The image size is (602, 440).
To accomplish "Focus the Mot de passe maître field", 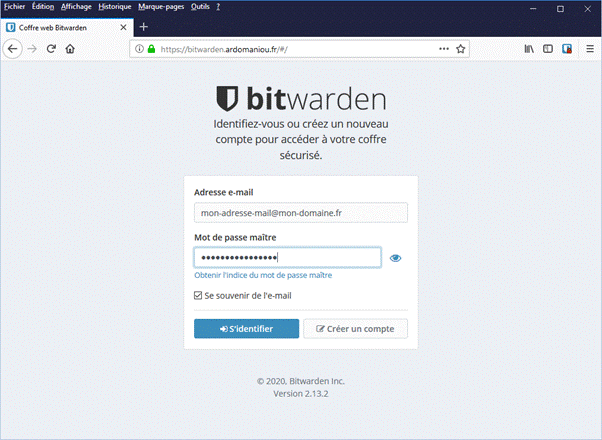I will pos(288,257).
